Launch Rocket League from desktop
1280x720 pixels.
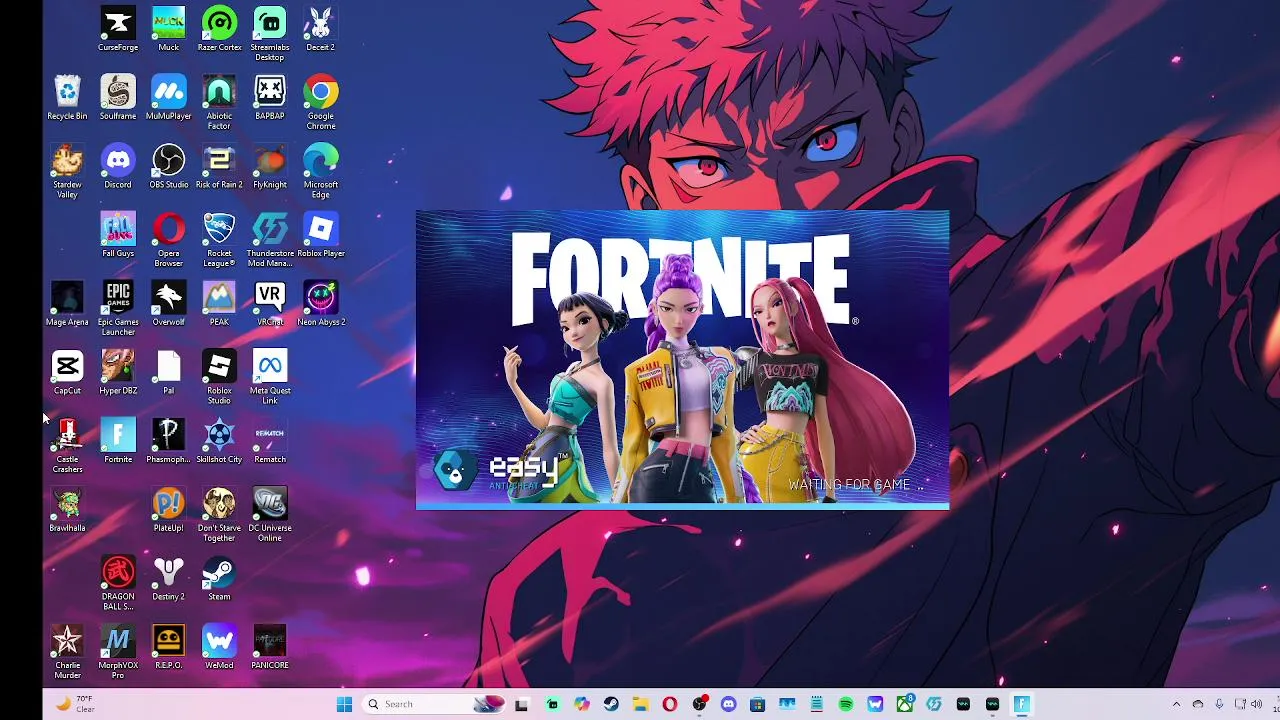[x=219, y=240]
